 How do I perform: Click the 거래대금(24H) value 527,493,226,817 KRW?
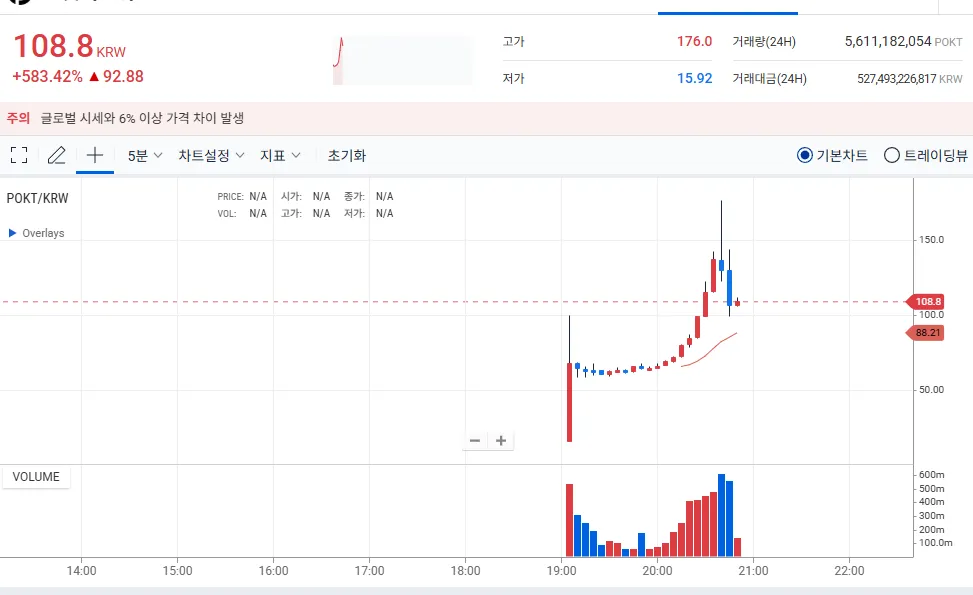point(910,79)
